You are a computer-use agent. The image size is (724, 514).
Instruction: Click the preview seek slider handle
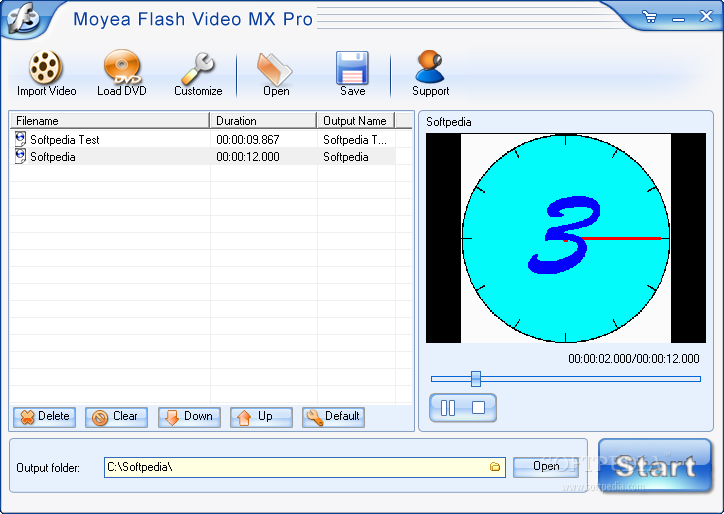[476, 379]
